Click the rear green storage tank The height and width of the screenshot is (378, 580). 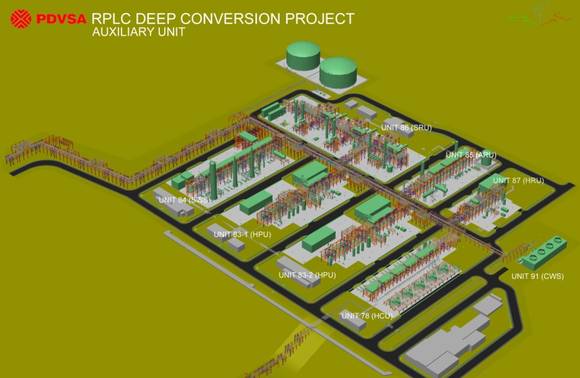pyautogui.click(x=303, y=55)
